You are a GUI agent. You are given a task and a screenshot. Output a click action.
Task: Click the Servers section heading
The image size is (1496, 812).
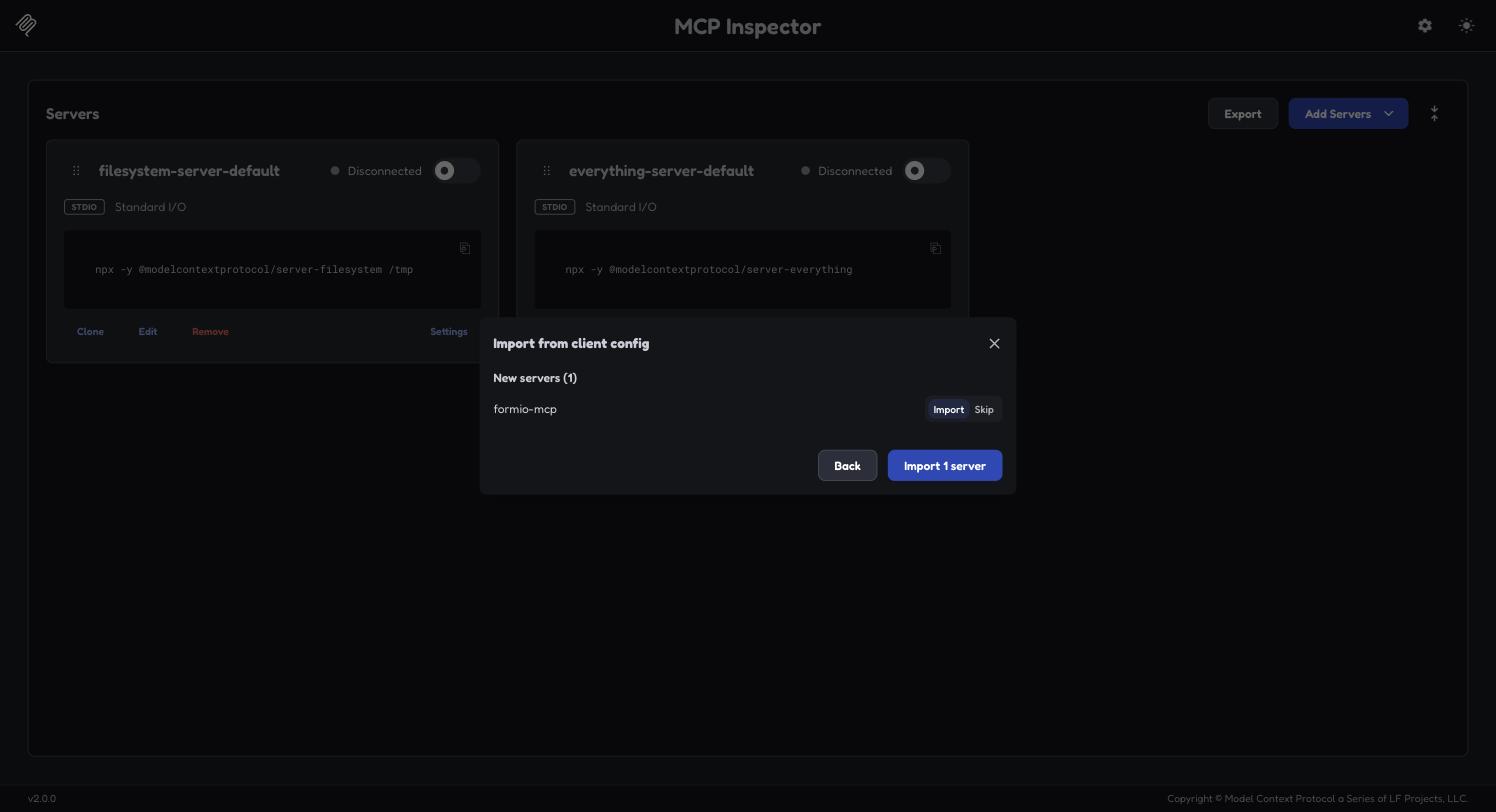pos(72,114)
